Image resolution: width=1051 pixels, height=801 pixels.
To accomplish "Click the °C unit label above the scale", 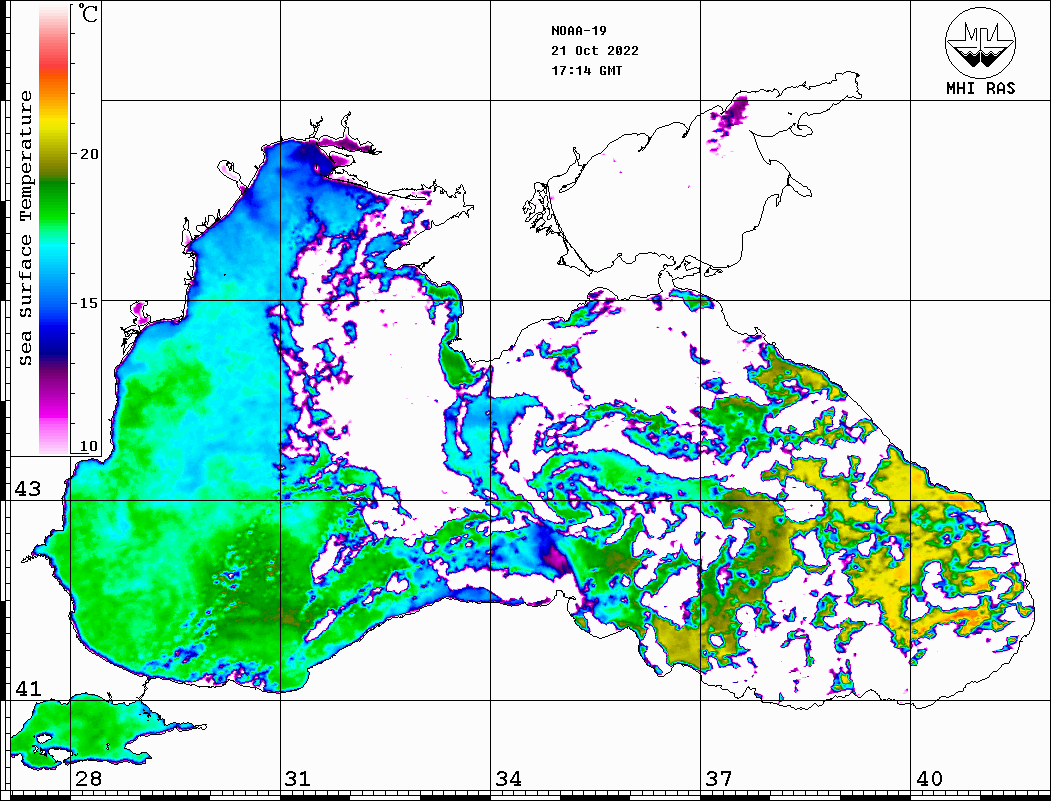I will [89, 15].
